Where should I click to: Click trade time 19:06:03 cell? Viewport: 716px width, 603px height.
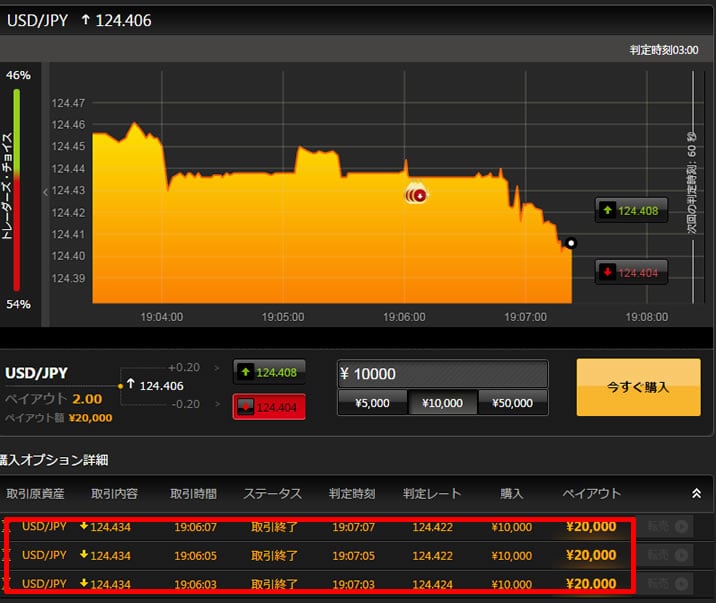click(195, 584)
